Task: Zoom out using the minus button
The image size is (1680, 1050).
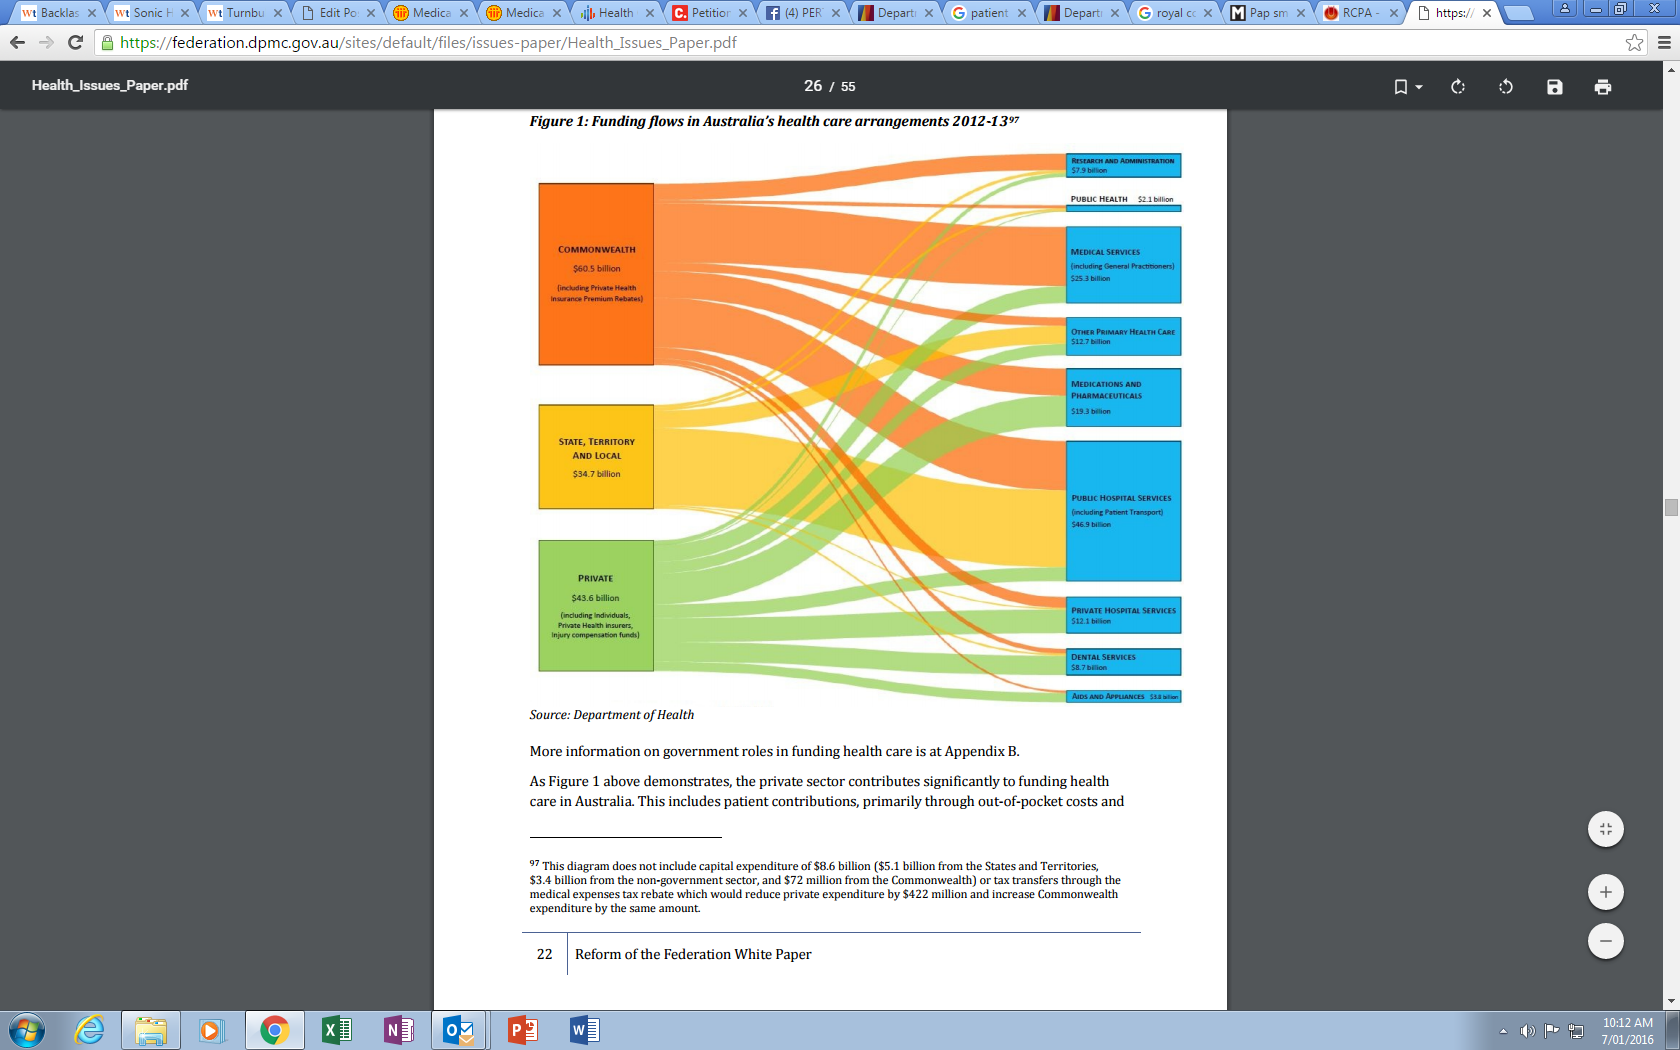Action: 1605,941
